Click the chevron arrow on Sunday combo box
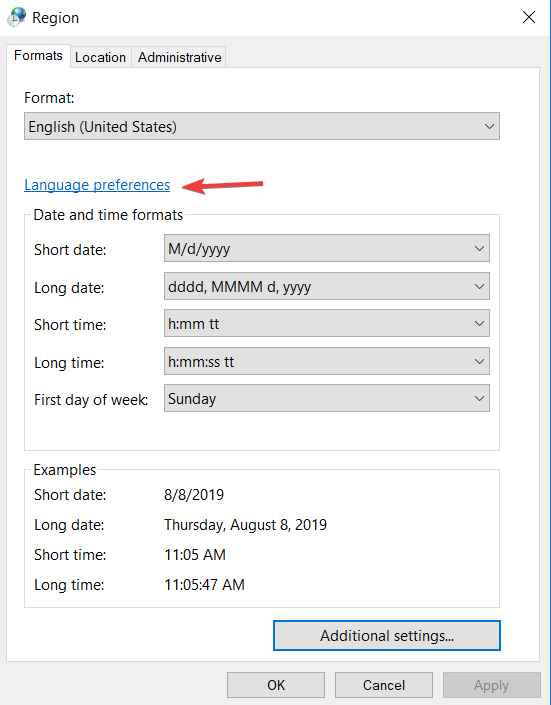This screenshot has width=551, height=705. 479,398
